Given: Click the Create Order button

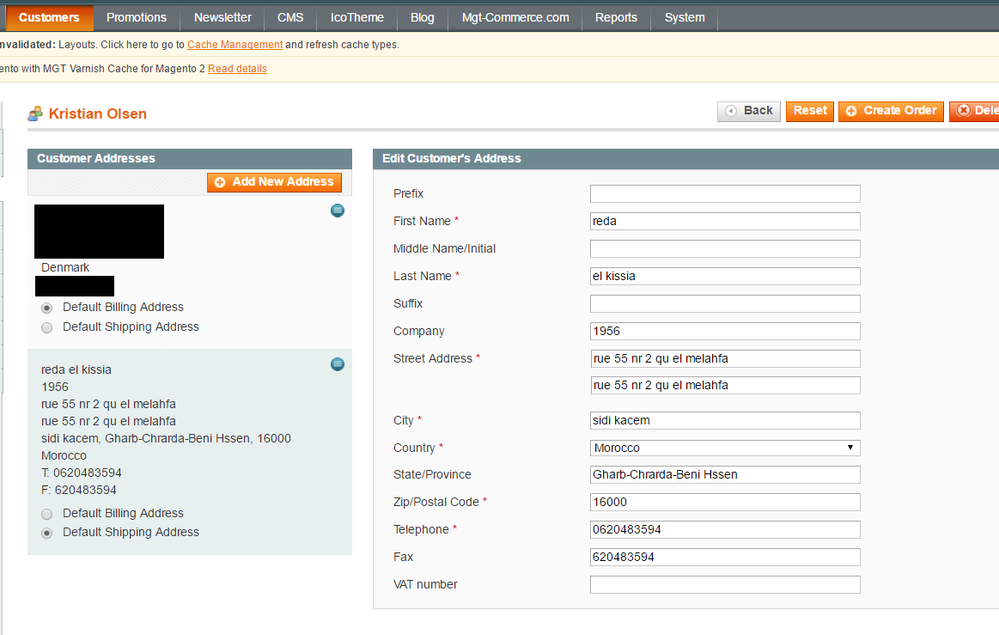Looking at the screenshot, I should click(890, 111).
